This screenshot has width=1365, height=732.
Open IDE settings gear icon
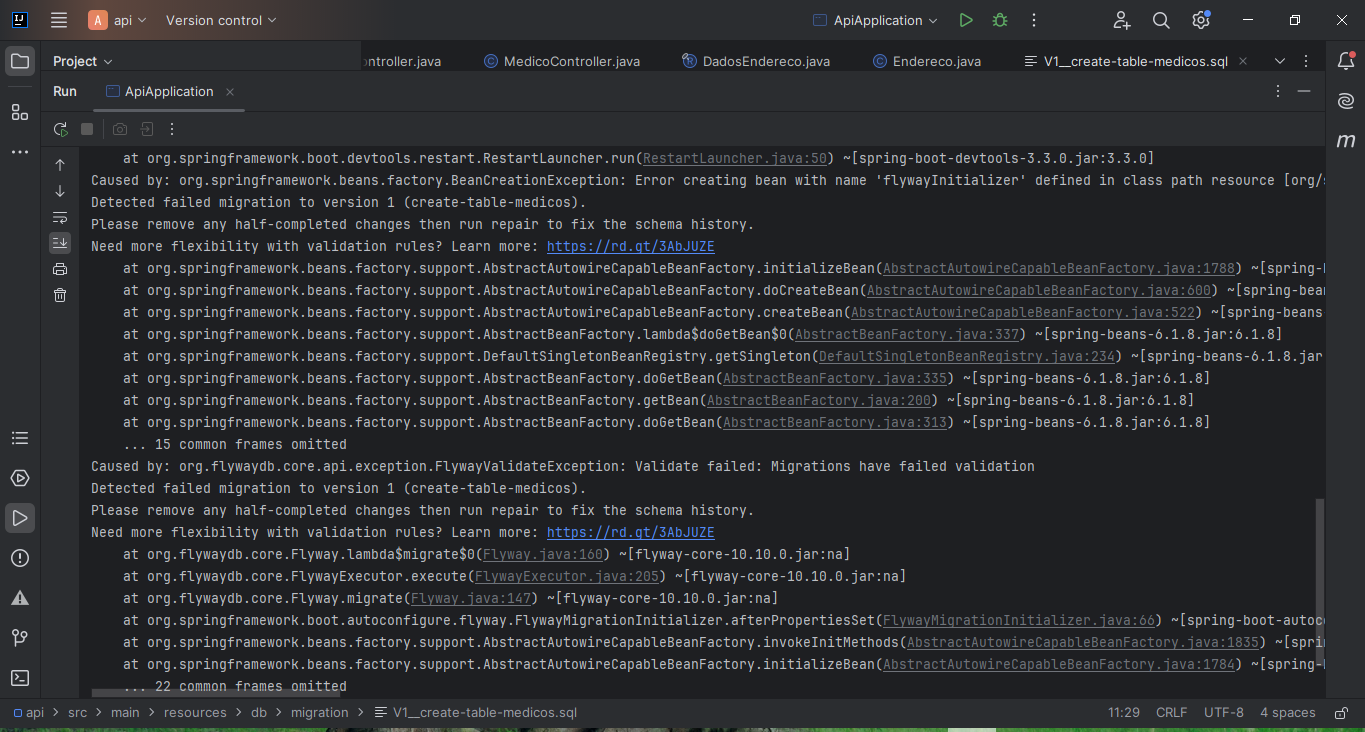pos(1201,20)
